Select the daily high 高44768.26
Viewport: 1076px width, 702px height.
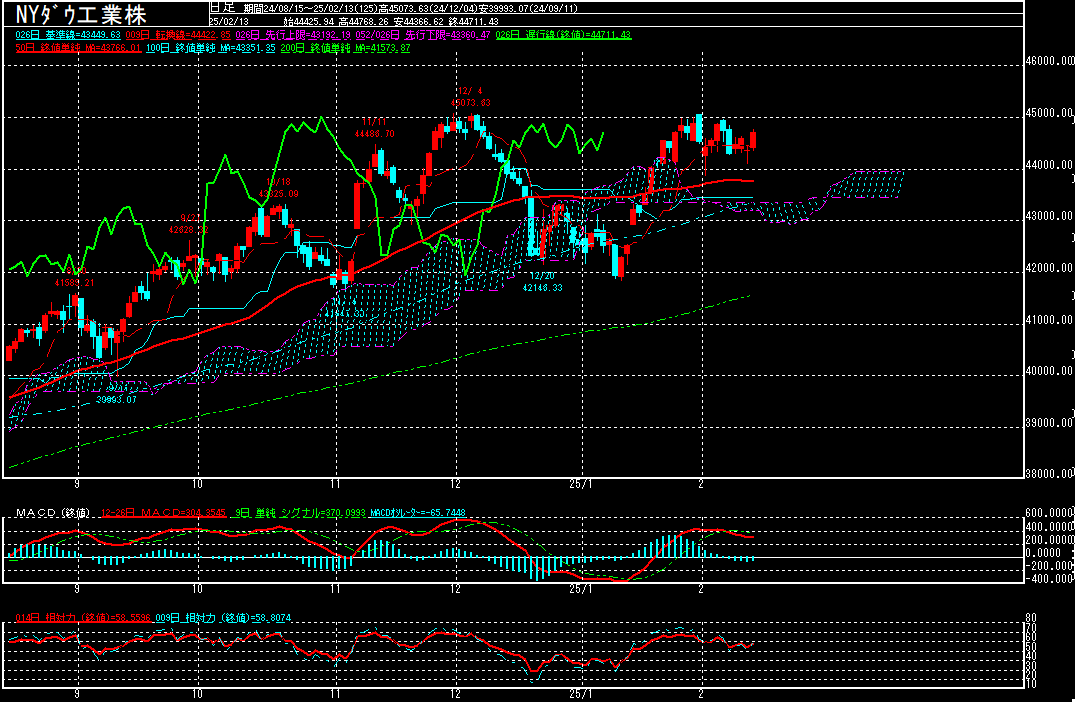tap(363, 21)
